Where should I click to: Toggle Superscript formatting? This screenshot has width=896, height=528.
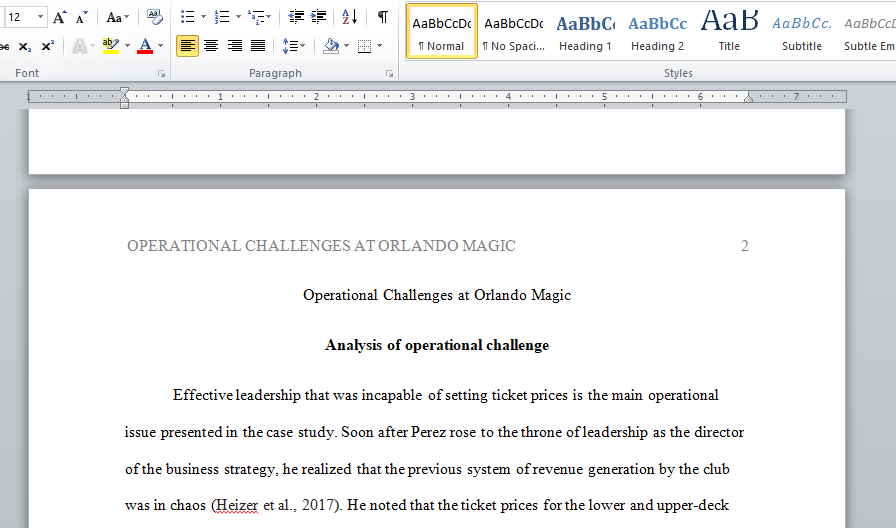point(48,46)
